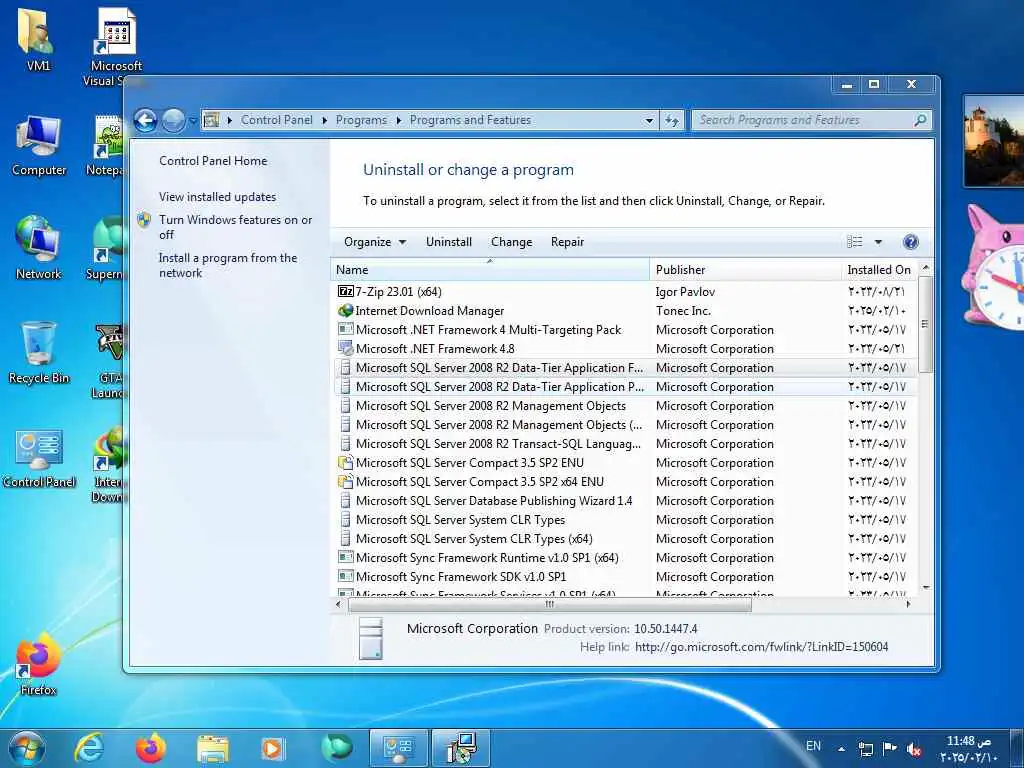
Task: Select Microsoft Visual Studio desktop shortcut
Action: click(116, 47)
